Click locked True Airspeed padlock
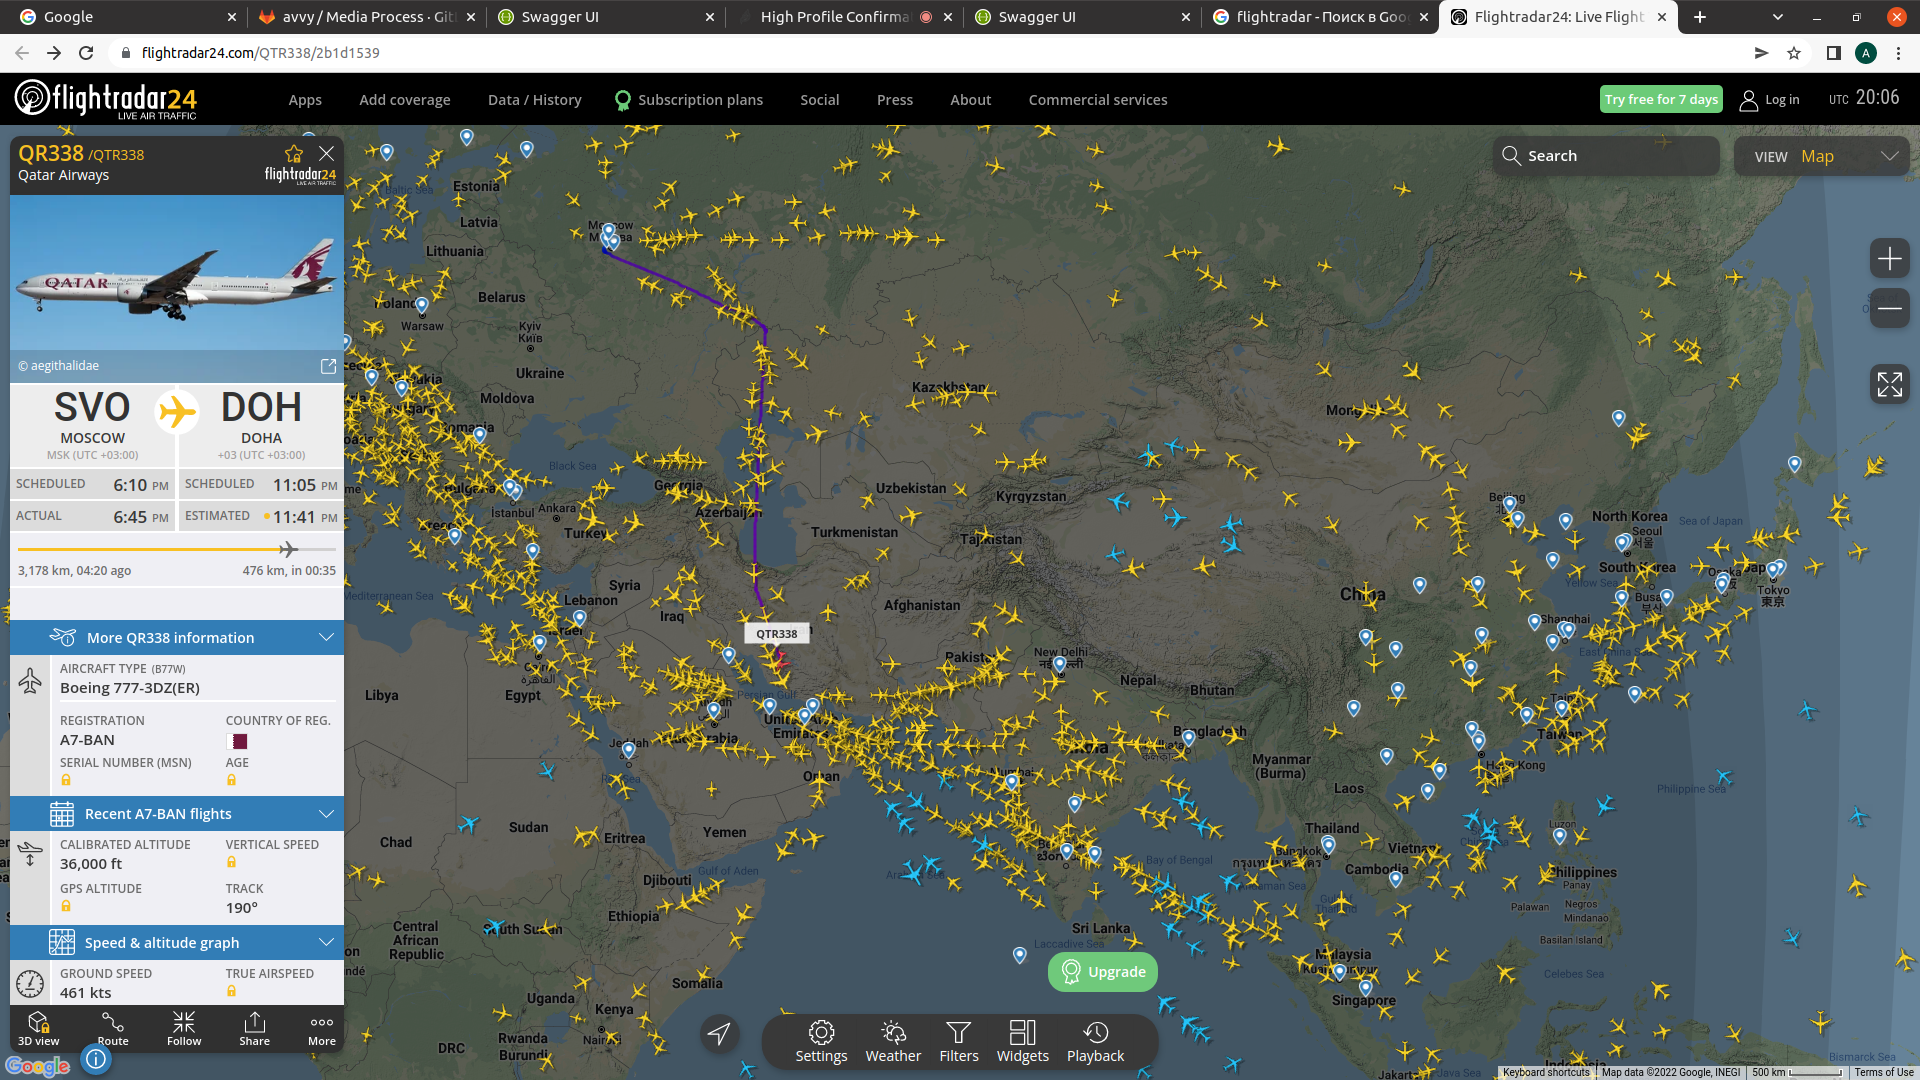This screenshot has width=1920, height=1080. [x=231, y=991]
